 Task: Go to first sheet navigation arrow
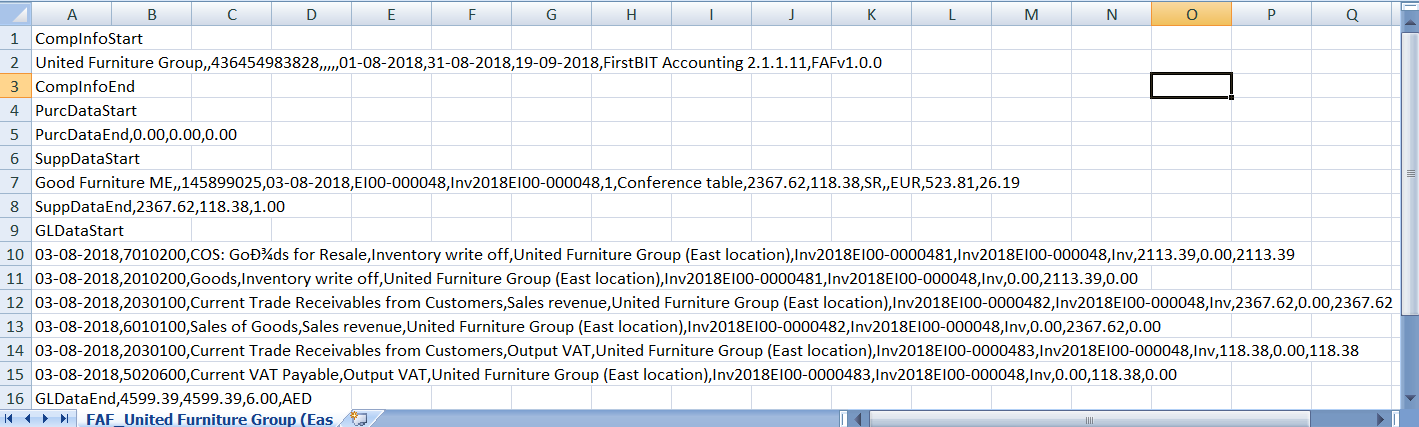pos(11,418)
